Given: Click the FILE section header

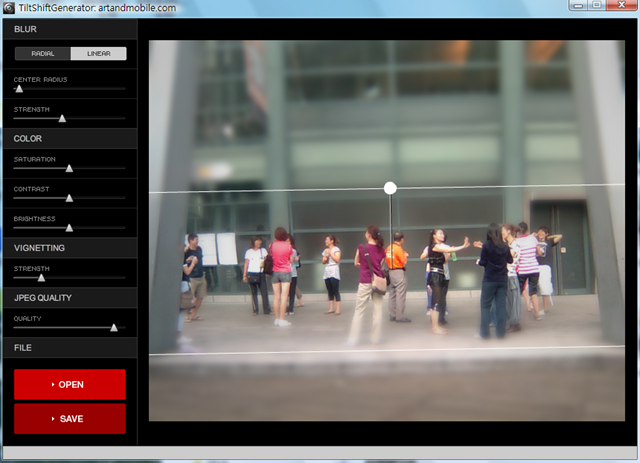Looking at the screenshot, I should 70,347.
